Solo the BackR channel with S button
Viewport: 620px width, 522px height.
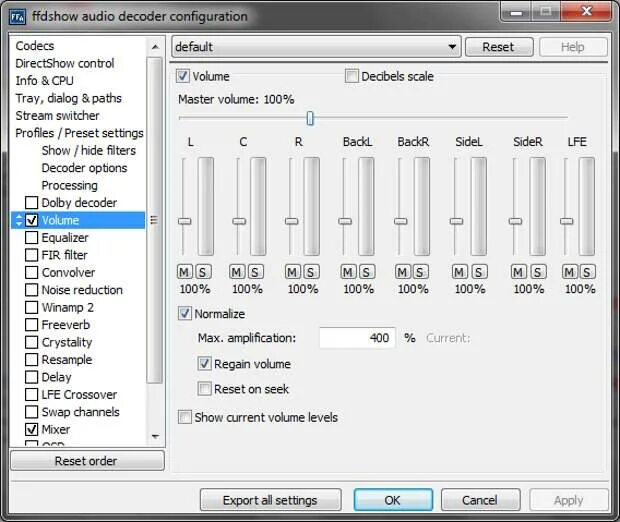pyautogui.click(x=420, y=272)
